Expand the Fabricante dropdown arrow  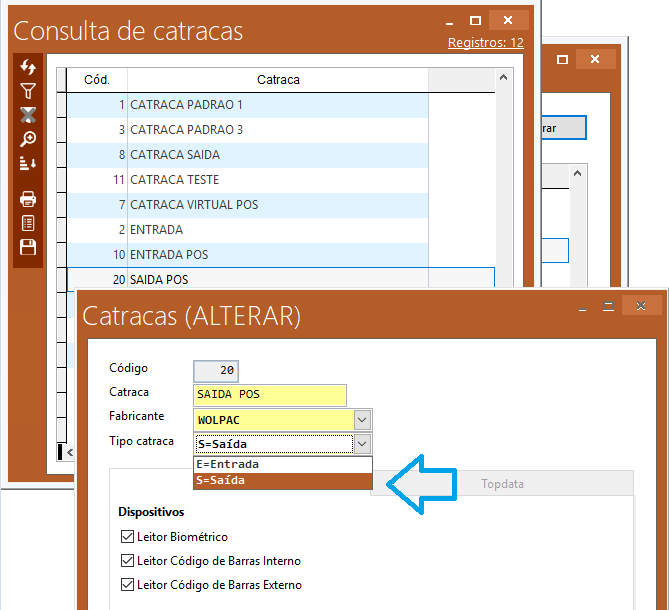tap(362, 420)
